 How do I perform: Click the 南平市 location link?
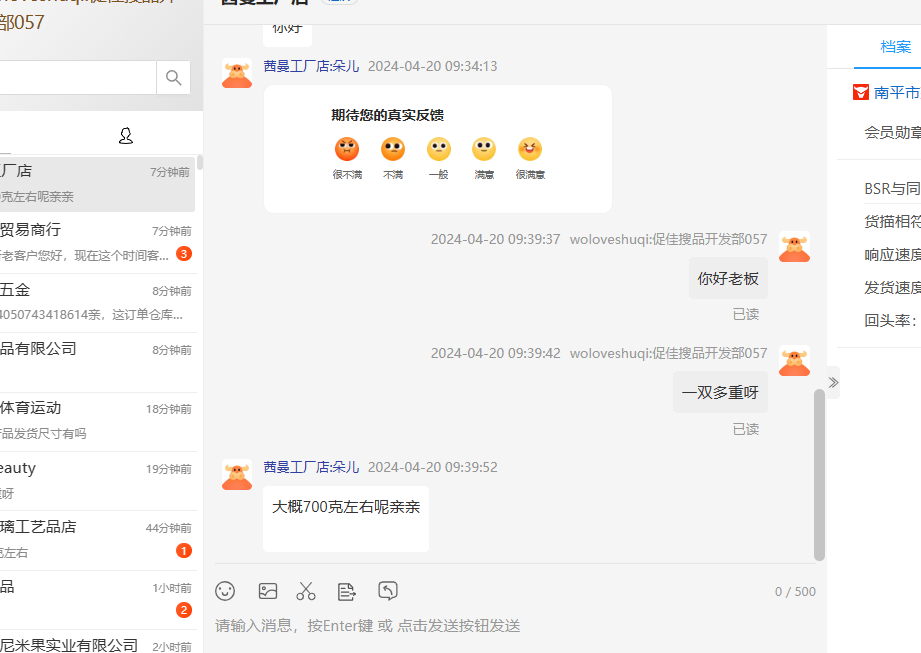(x=896, y=92)
